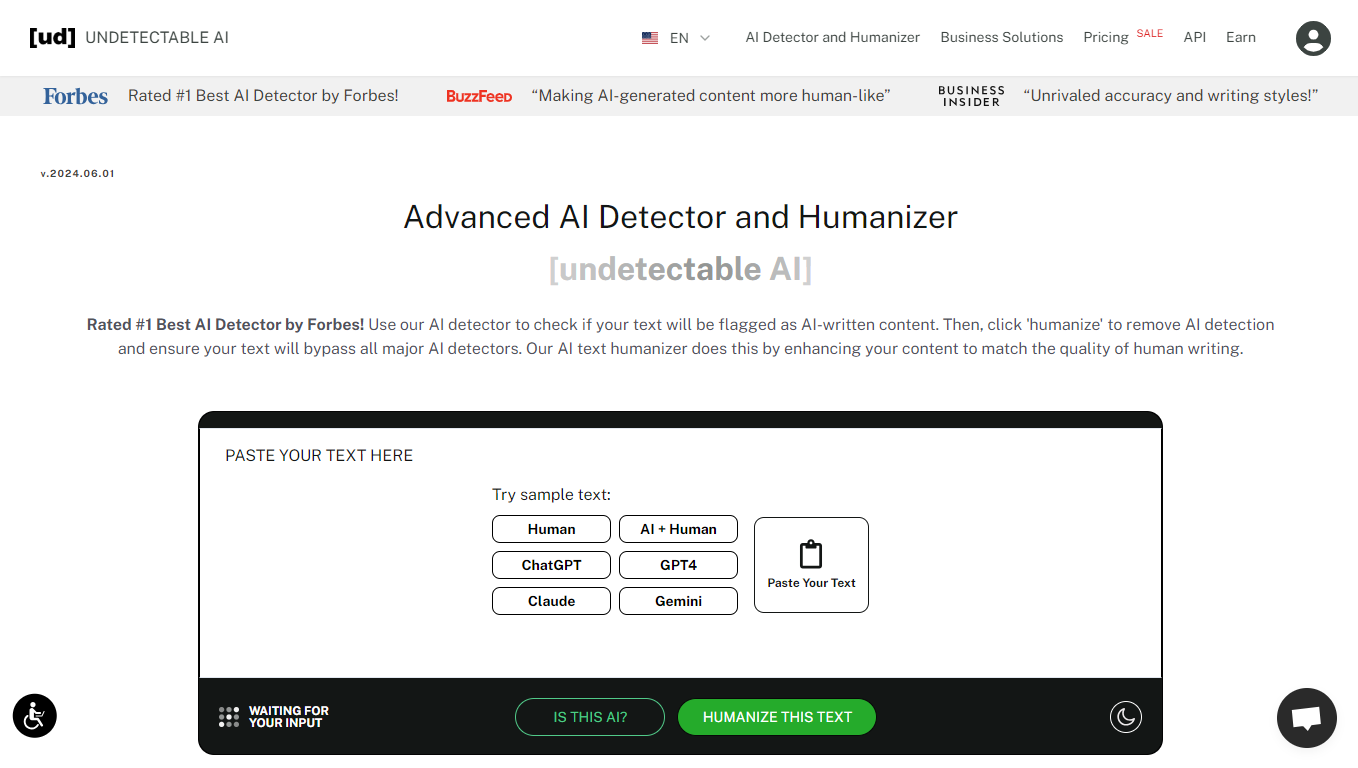Expand the EN language dropdown chevron
1358x768 pixels.
tap(705, 38)
